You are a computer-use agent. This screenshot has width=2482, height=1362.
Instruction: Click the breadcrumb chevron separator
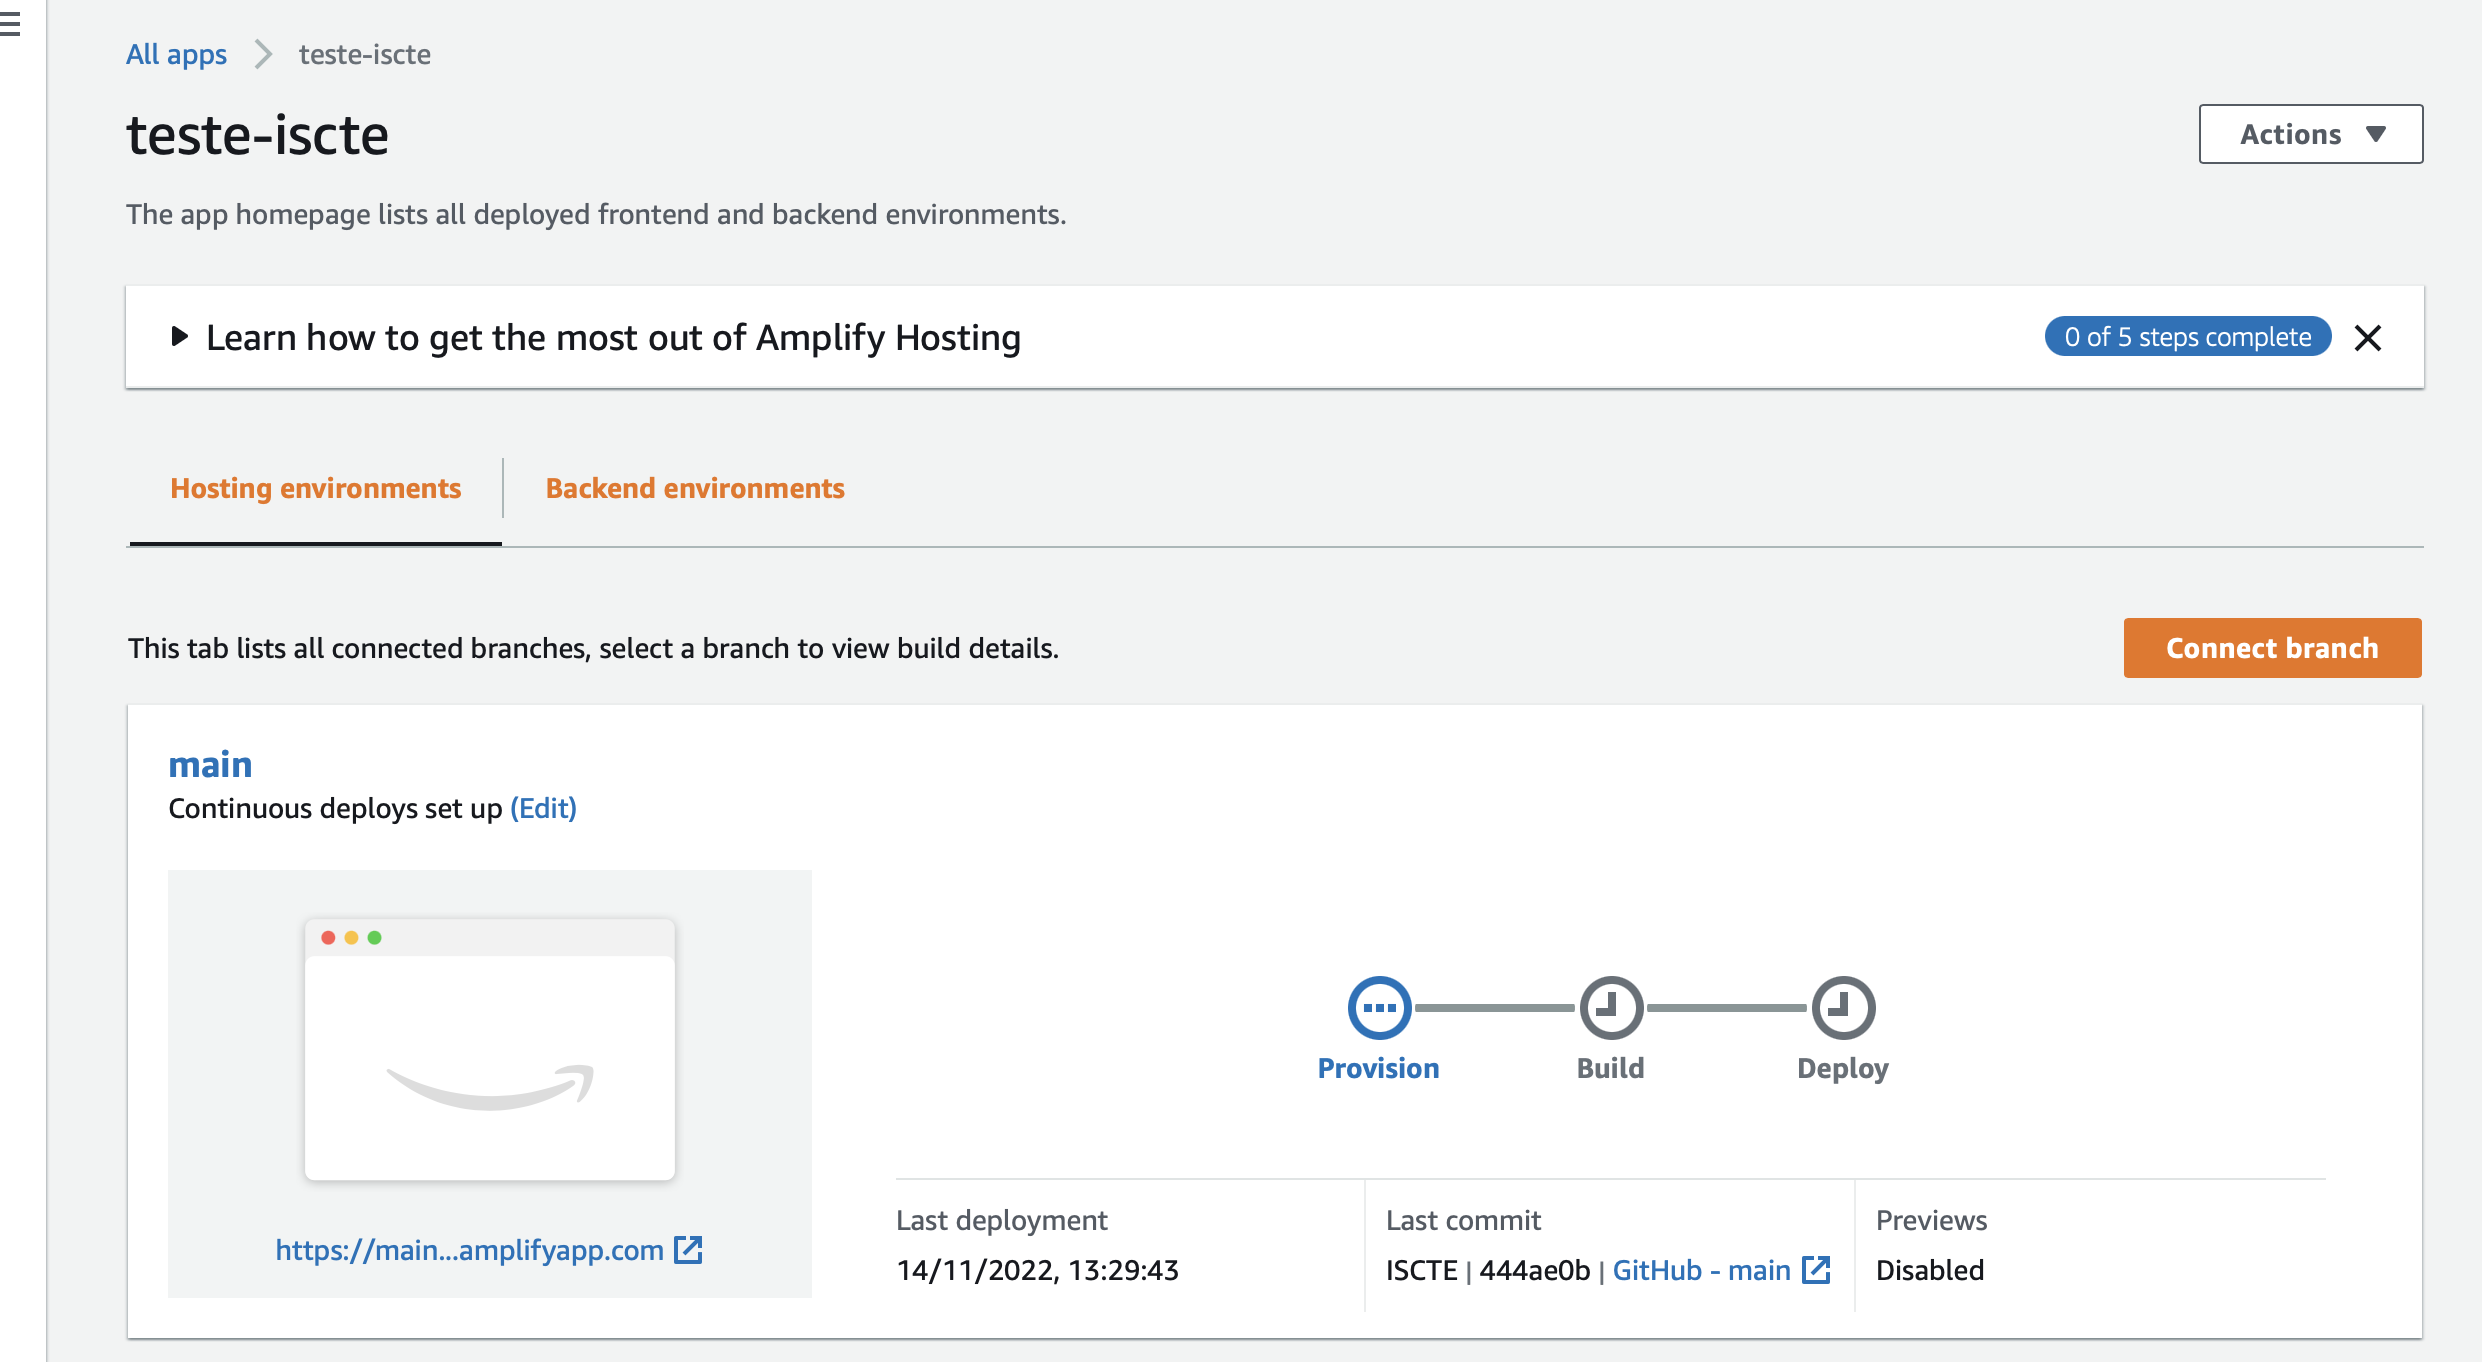tap(263, 54)
